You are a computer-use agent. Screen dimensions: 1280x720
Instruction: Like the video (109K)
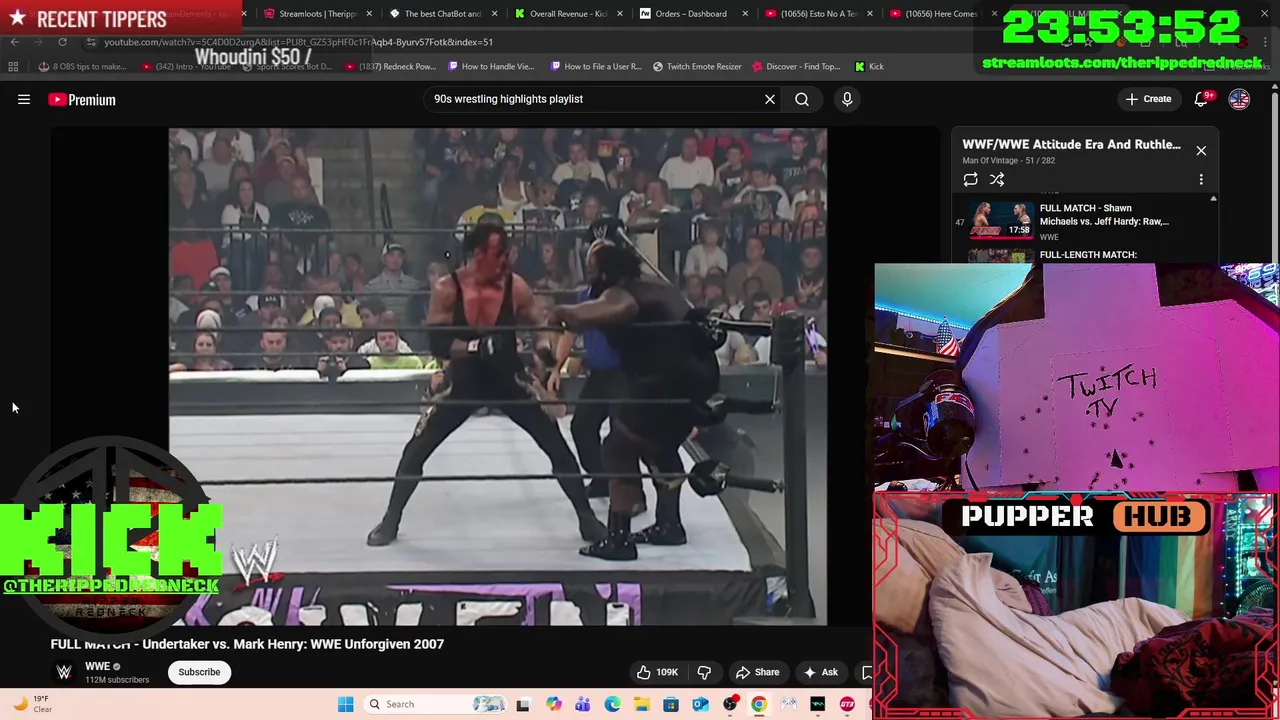tap(657, 672)
